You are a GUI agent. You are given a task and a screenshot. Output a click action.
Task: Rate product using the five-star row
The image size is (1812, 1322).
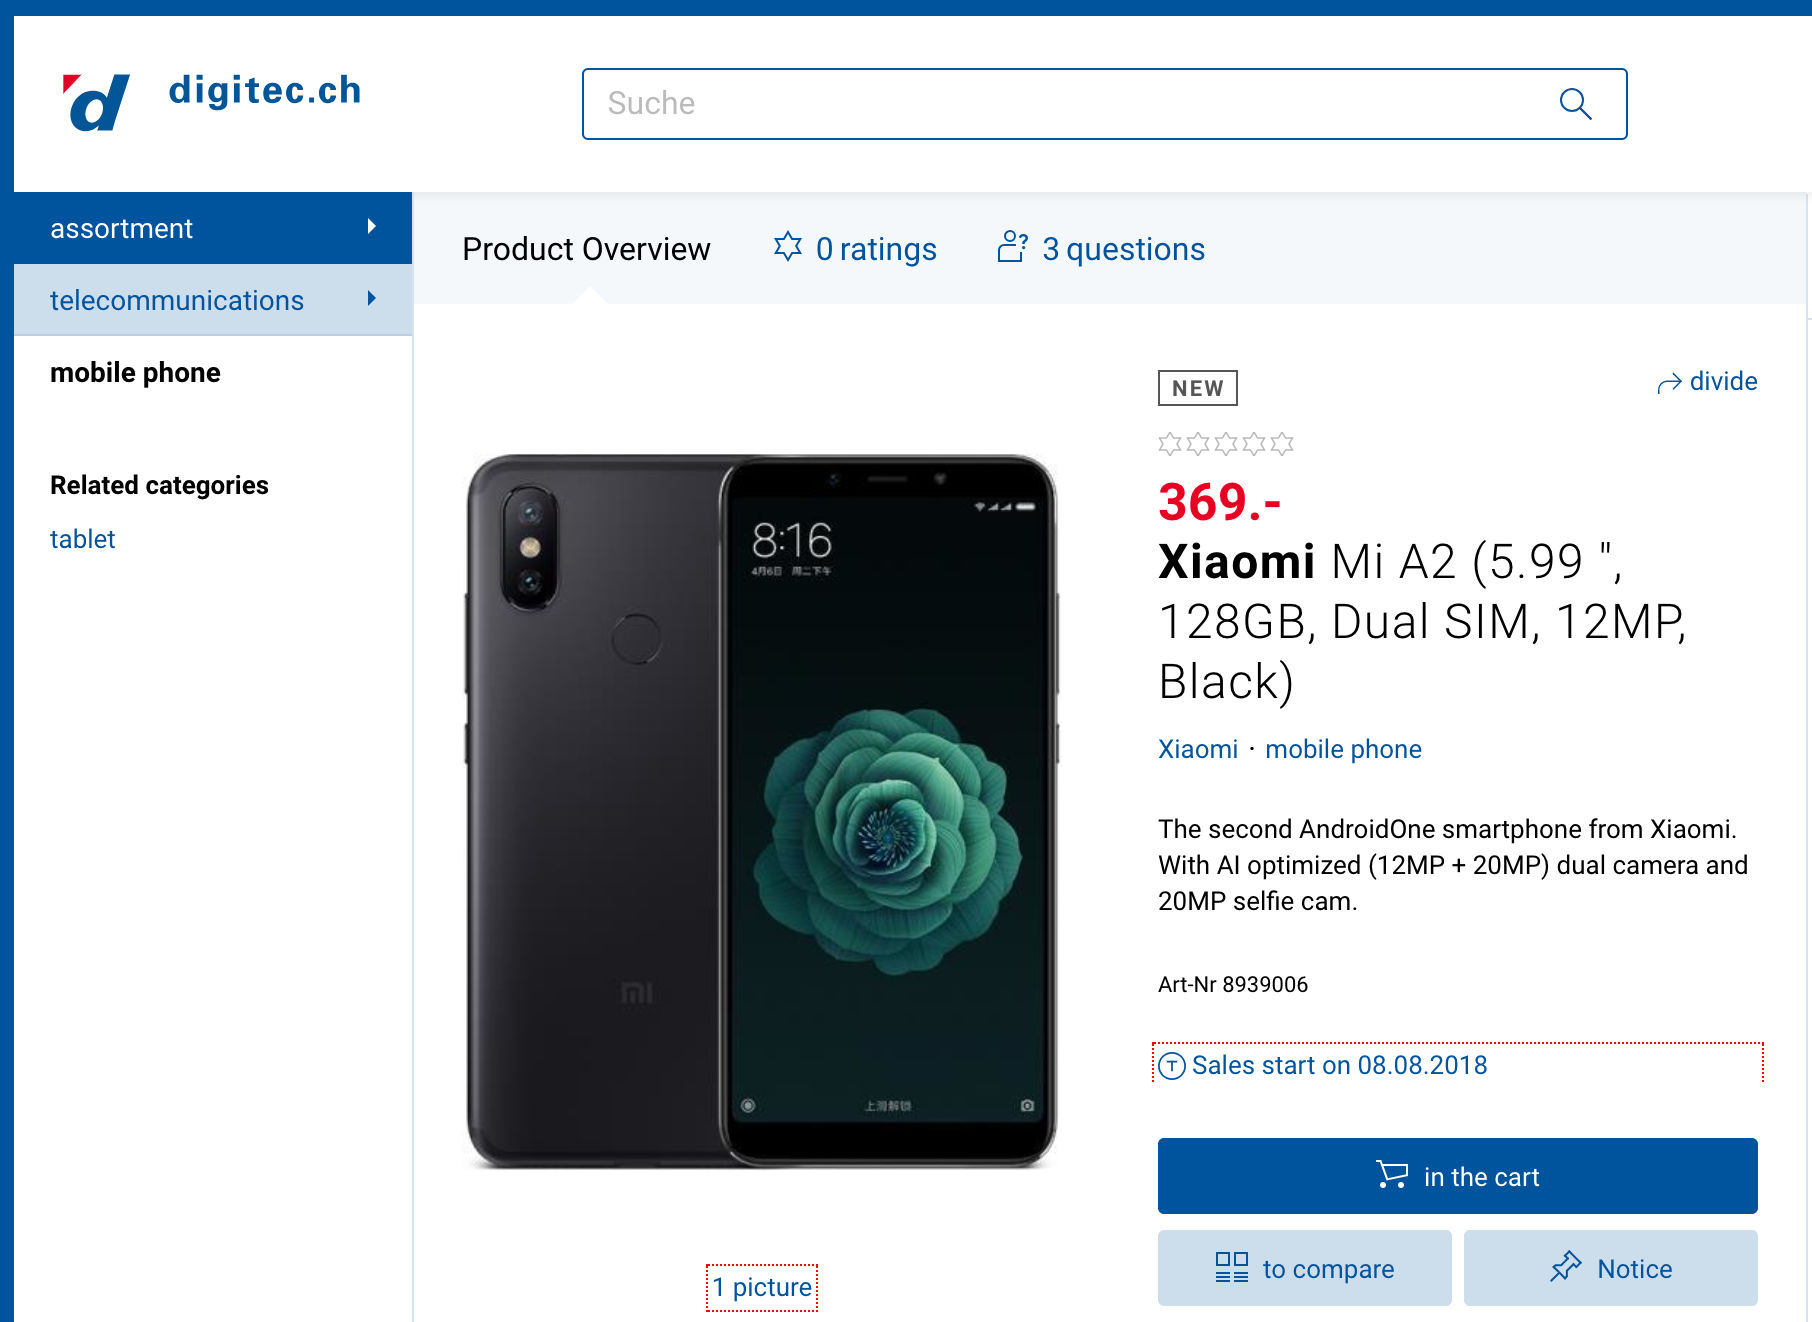coord(1226,444)
